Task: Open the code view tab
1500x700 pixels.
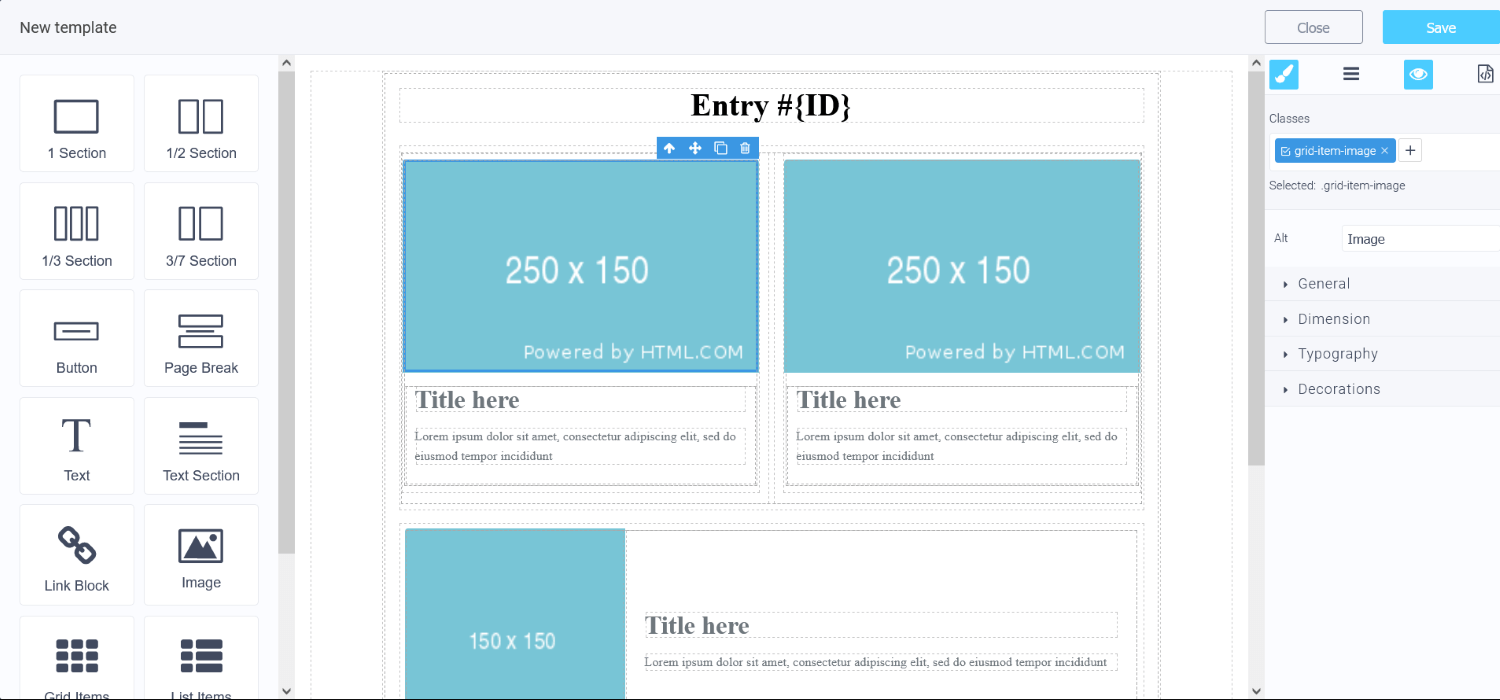Action: (1485, 74)
